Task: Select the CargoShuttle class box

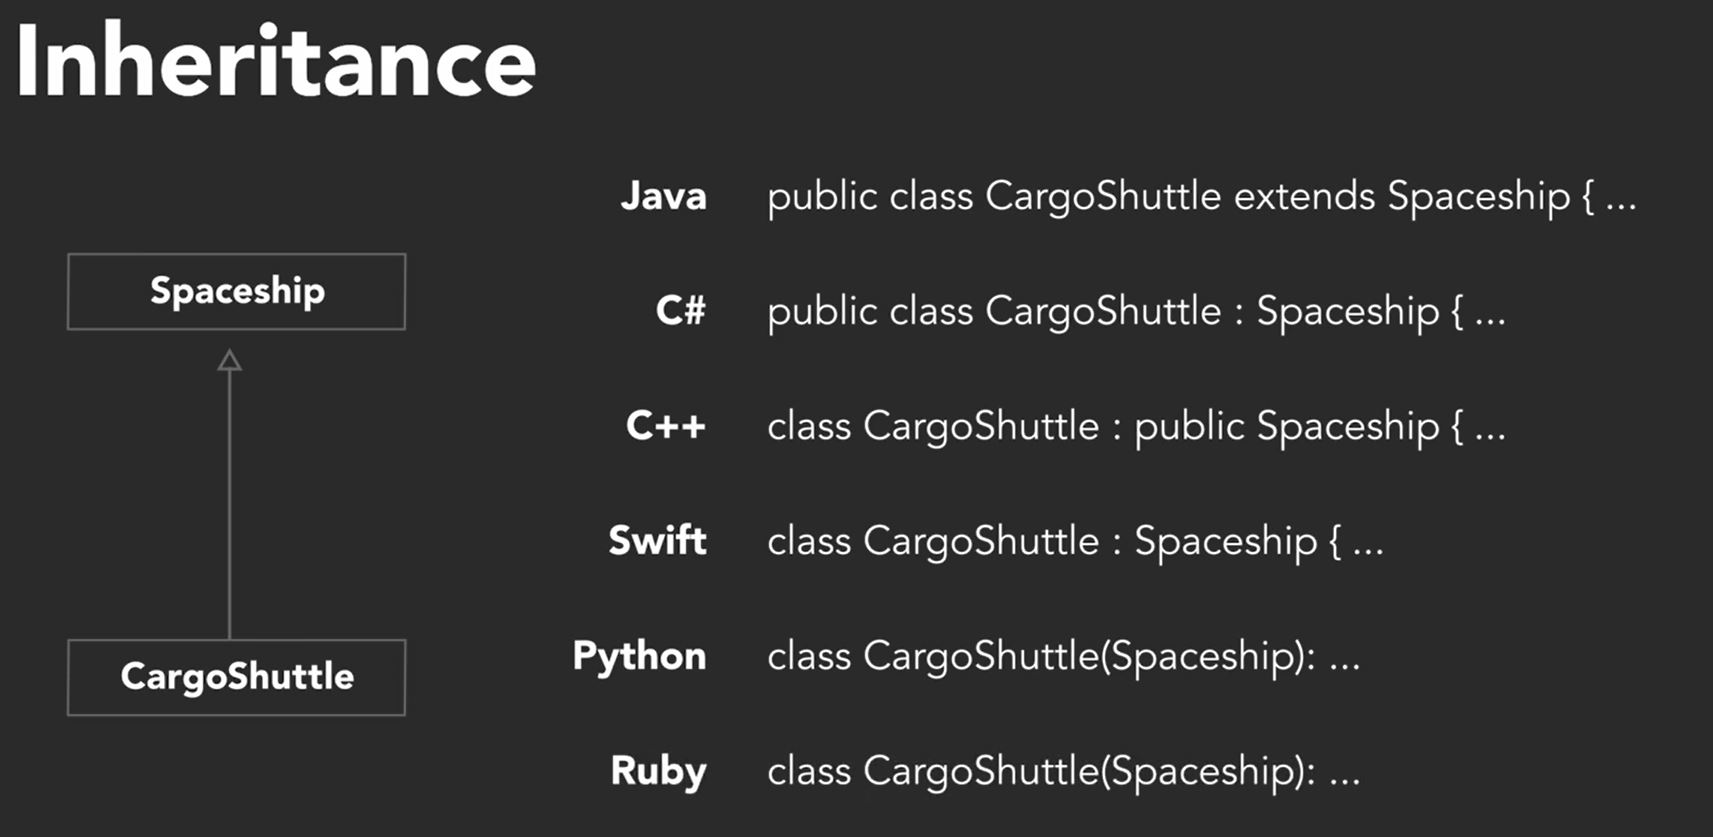Action: coord(237,677)
